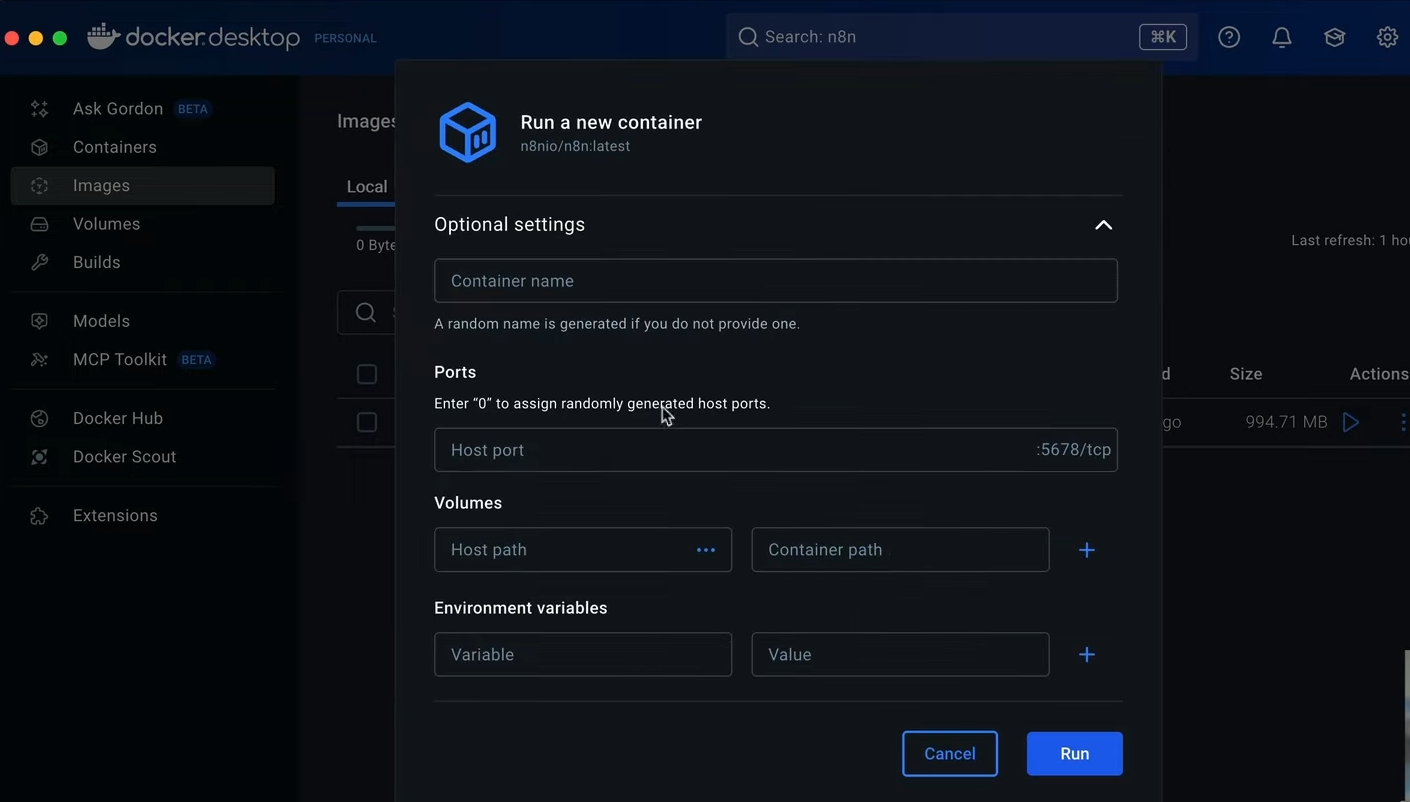Click the run play icon in image row
The width and height of the screenshot is (1410, 802).
1351,422
